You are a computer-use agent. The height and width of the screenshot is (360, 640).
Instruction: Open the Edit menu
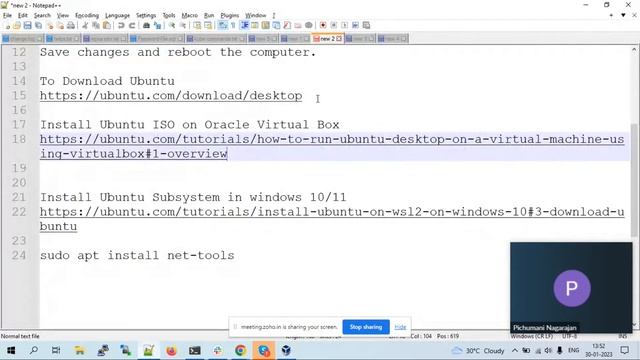(22, 15)
